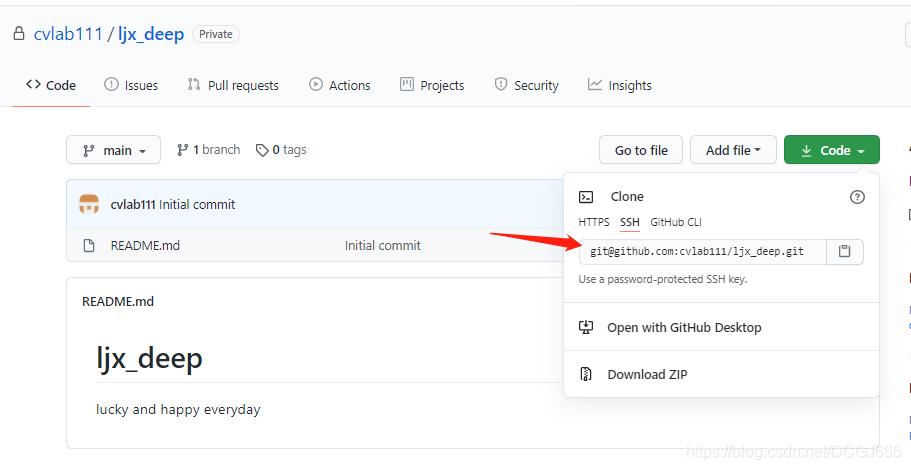Select the HTTPS clone option
911x470 pixels.
[594, 222]
